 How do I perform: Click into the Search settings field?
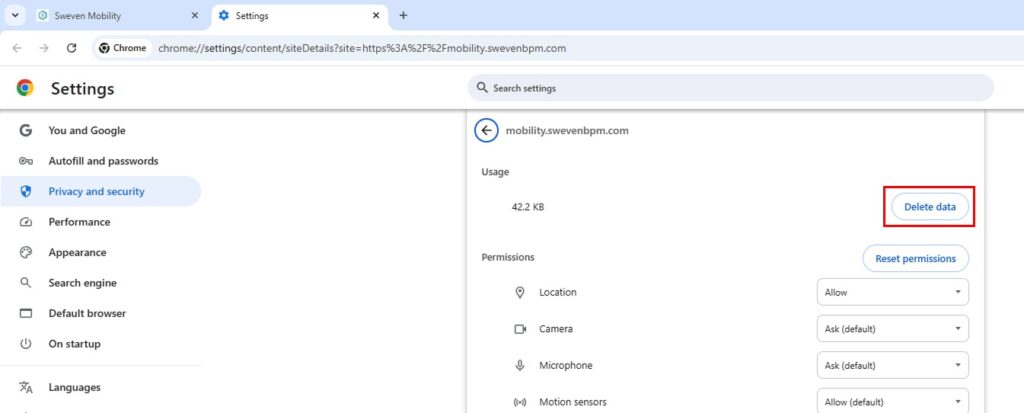[731, 88]
